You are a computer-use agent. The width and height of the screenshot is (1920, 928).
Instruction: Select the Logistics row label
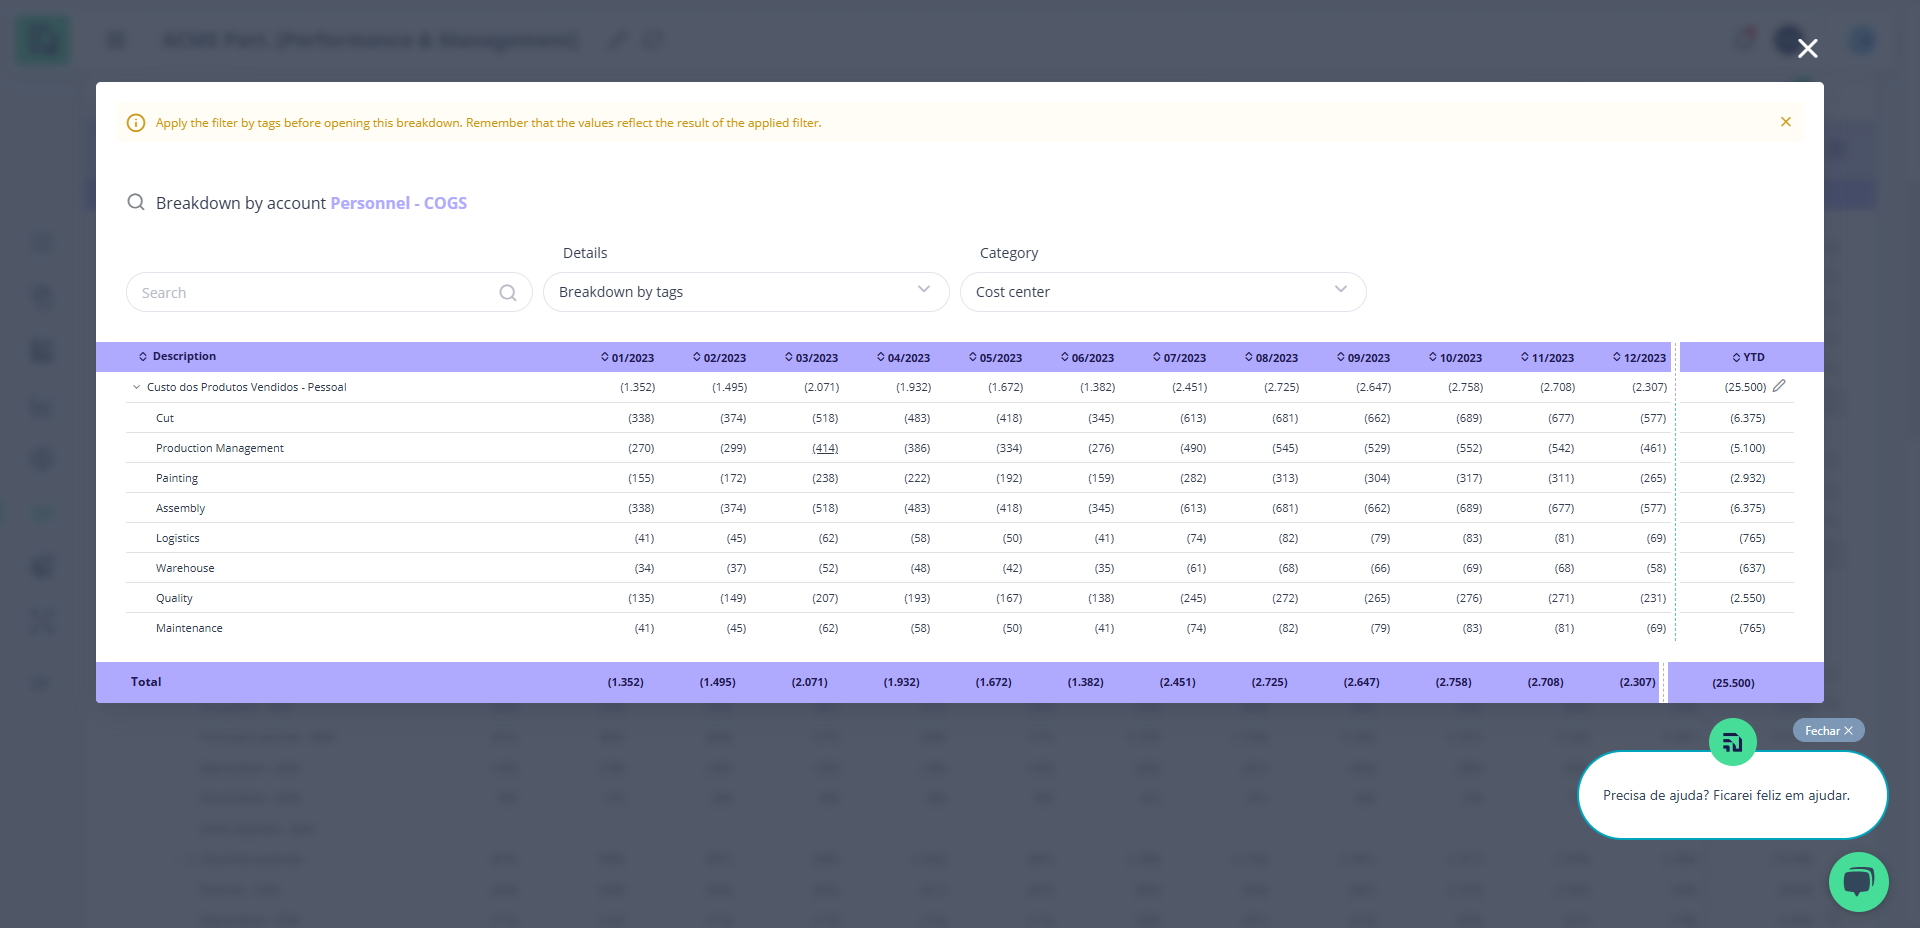tap(178, 538)
